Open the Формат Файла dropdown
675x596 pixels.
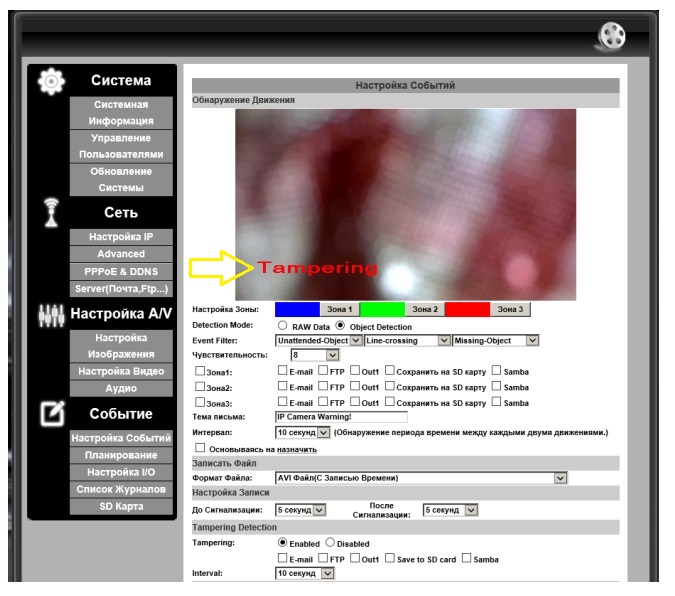[x=421, y=478]
